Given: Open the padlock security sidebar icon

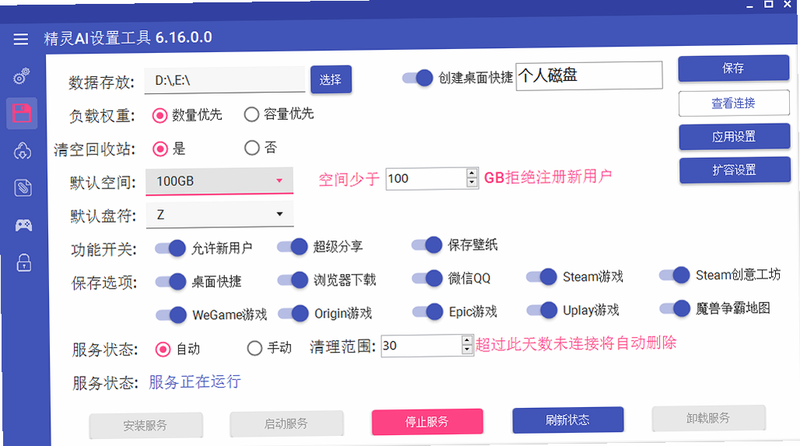Looking at the screenshot, I should pos(24,263).
